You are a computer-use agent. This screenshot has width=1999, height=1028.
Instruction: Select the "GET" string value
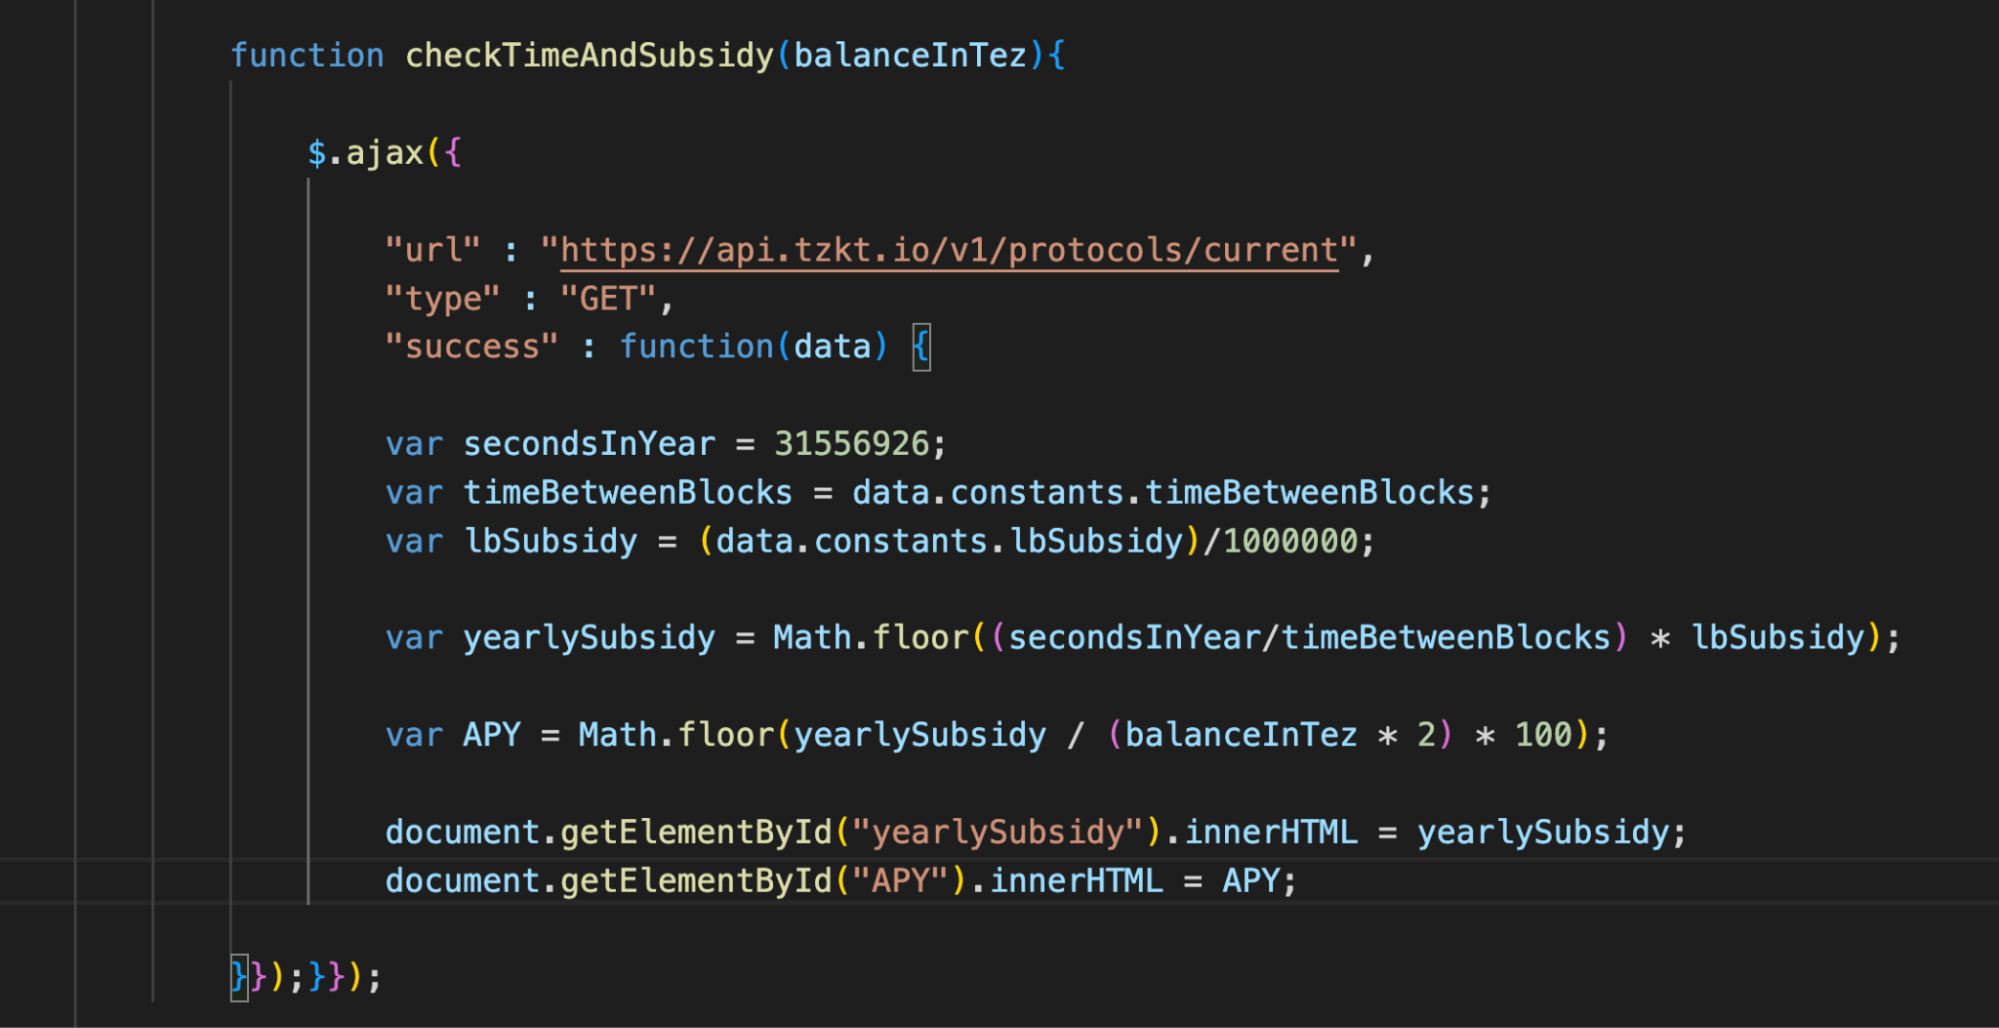607,299
